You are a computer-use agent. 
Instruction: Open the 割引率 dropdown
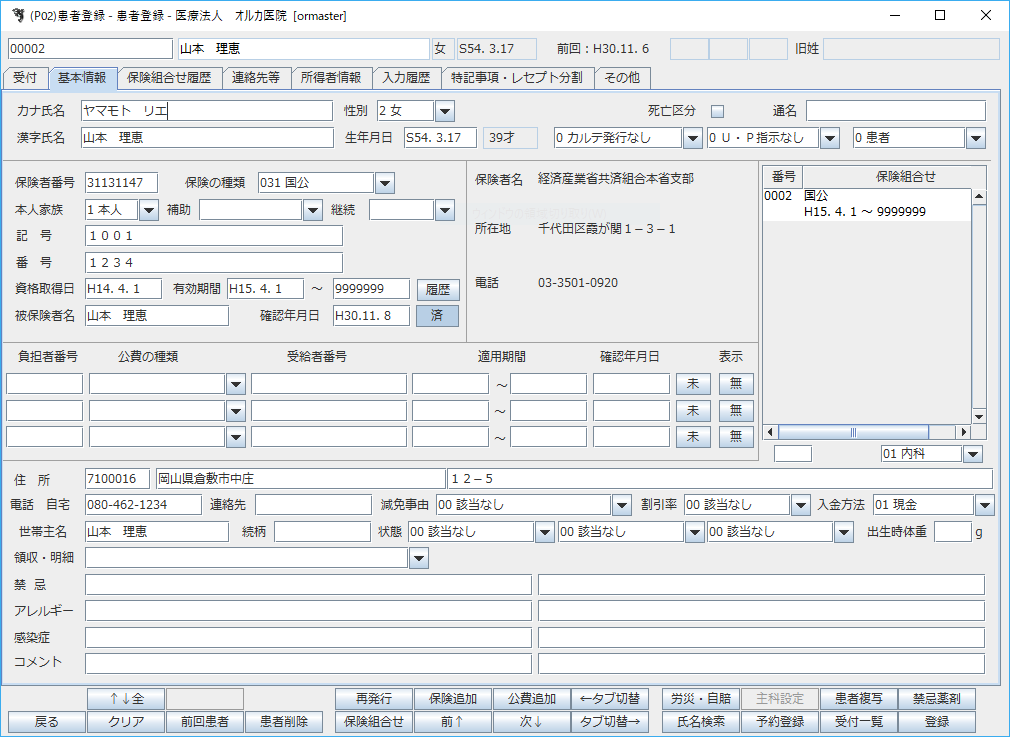click(801, 505)
